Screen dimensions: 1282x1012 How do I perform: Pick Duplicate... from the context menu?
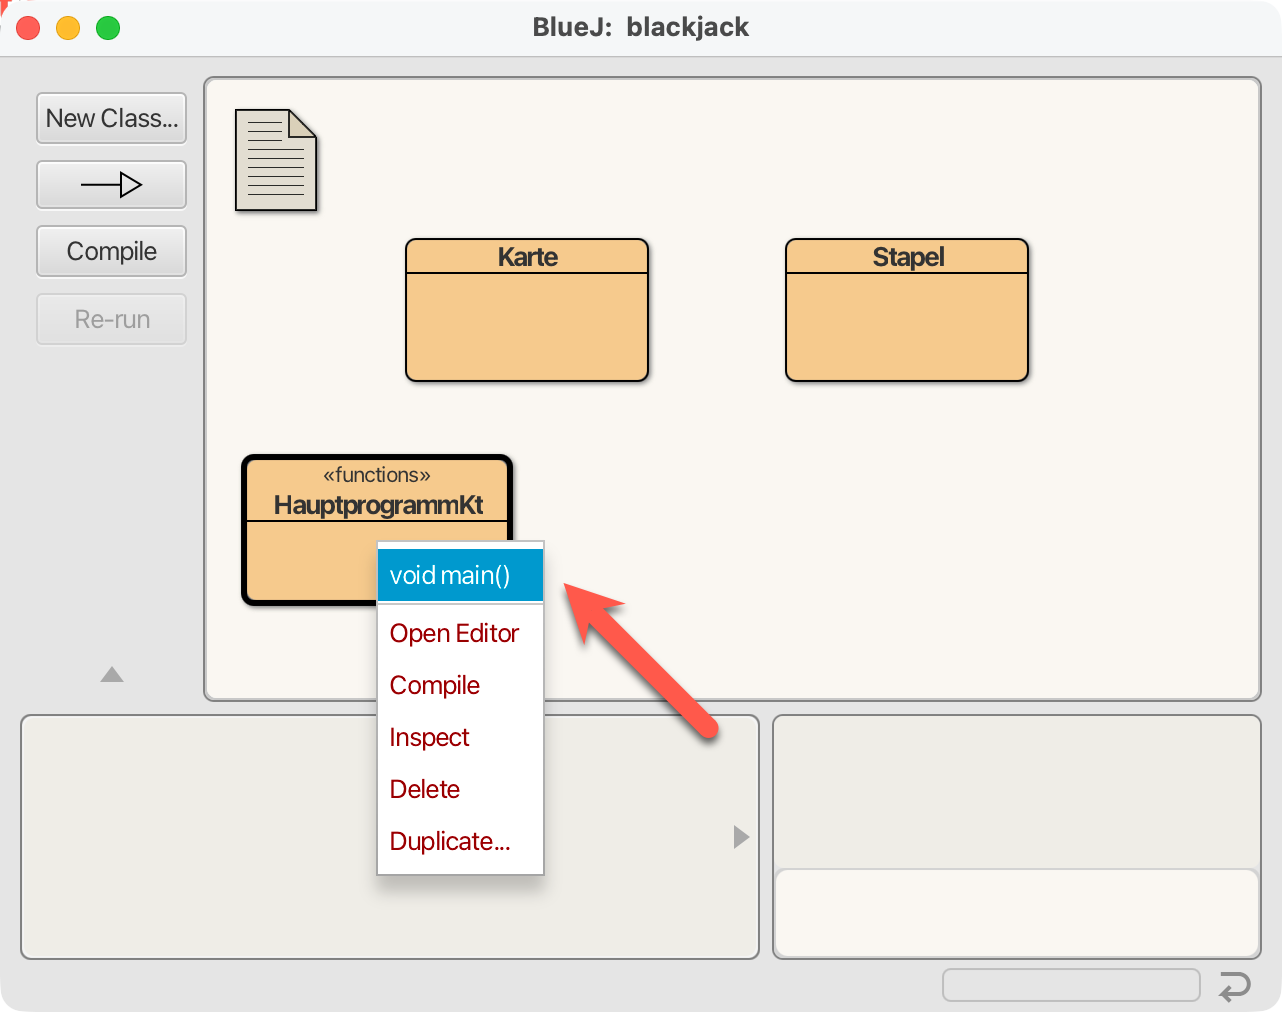(450, 842)
